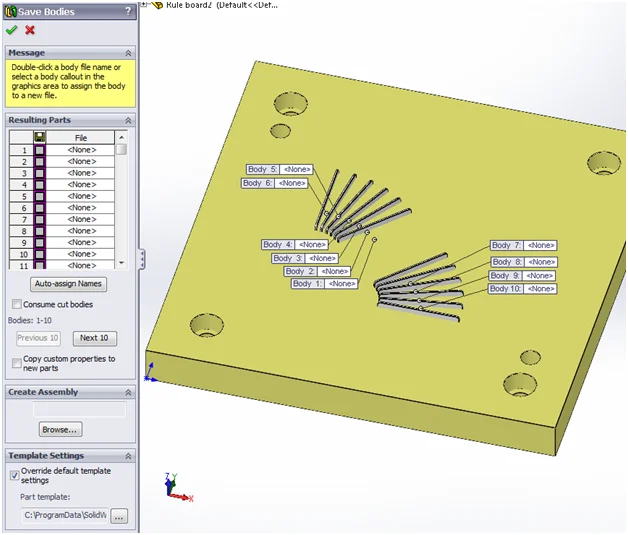Toggle the splitter handle beside property panel
Viewport: 628px width, 535px height.
[x=142, y=258]
